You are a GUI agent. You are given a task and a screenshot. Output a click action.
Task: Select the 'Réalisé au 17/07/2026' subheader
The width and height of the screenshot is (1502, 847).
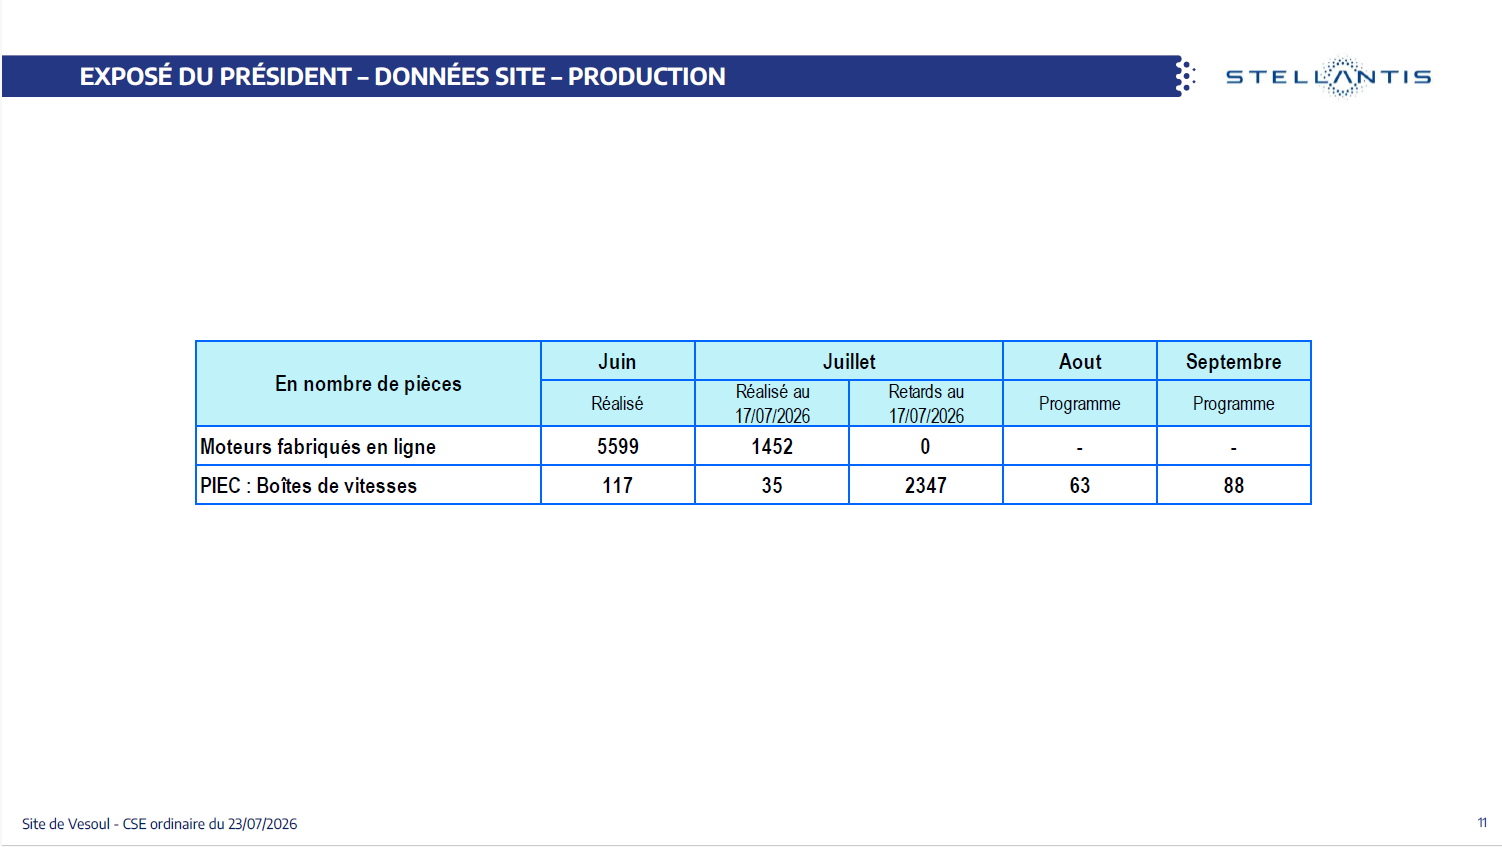pos(772,404)
